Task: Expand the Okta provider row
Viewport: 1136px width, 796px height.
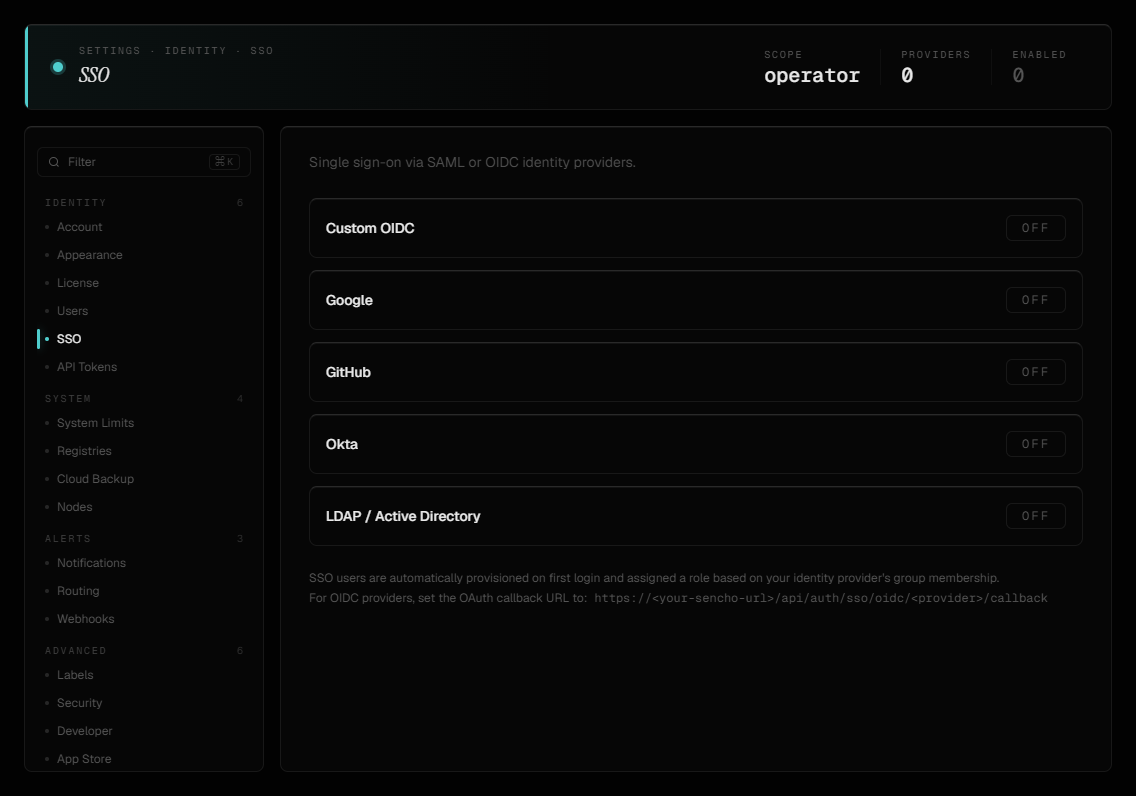Action: pyautogui.click(x=696, y=444)
